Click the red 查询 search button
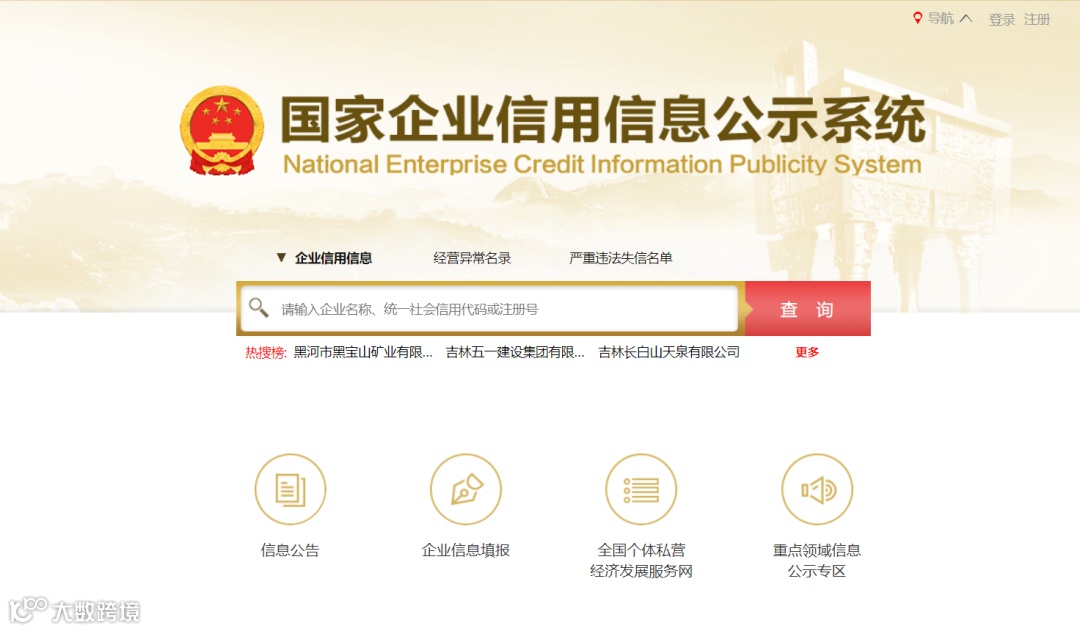The width and height of the screenshot is (1080, 631). tap(807, 309)
